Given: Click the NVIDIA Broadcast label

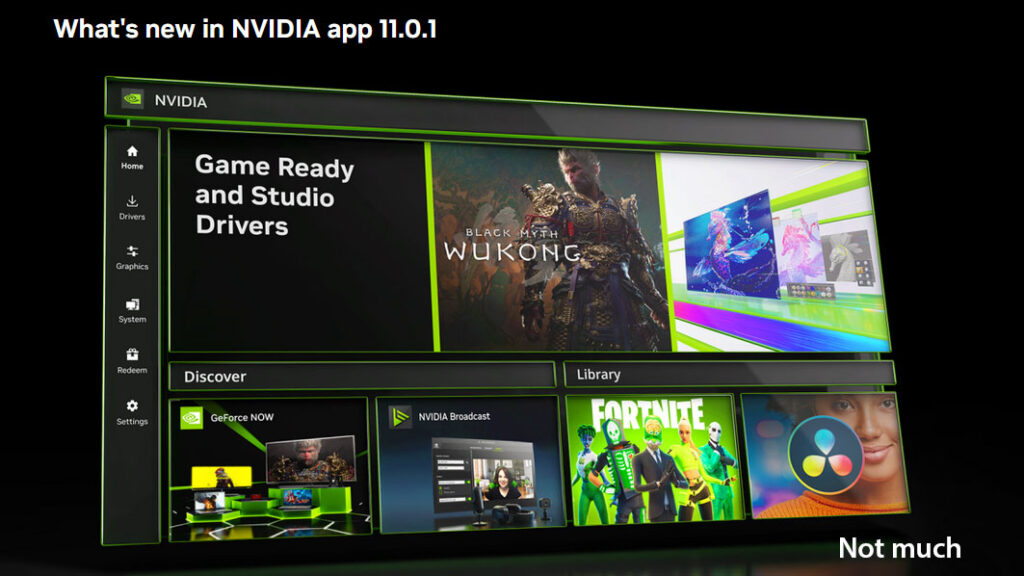Looking at the screenshot, I should tap(454, 416).
